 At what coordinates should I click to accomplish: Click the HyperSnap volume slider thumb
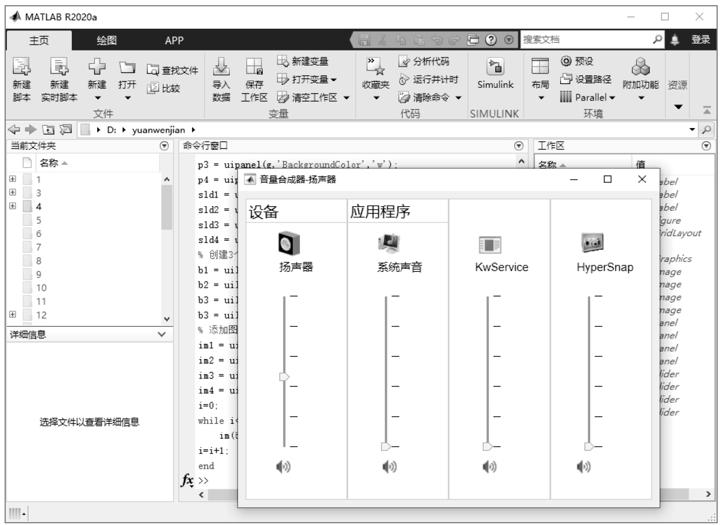click(x=589, y=446)
